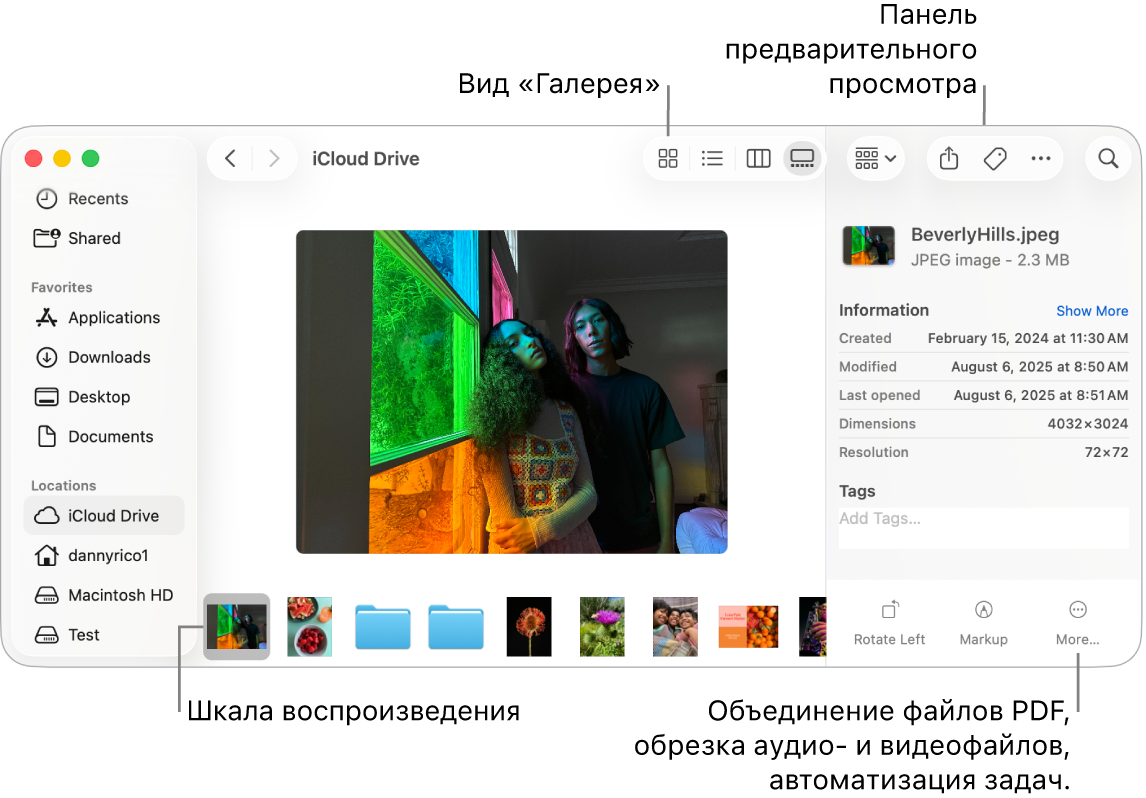The width and height of the screenshot is (1146, 798).
Task: Select the Test disk in sidebar
Action: click(104, 634)
